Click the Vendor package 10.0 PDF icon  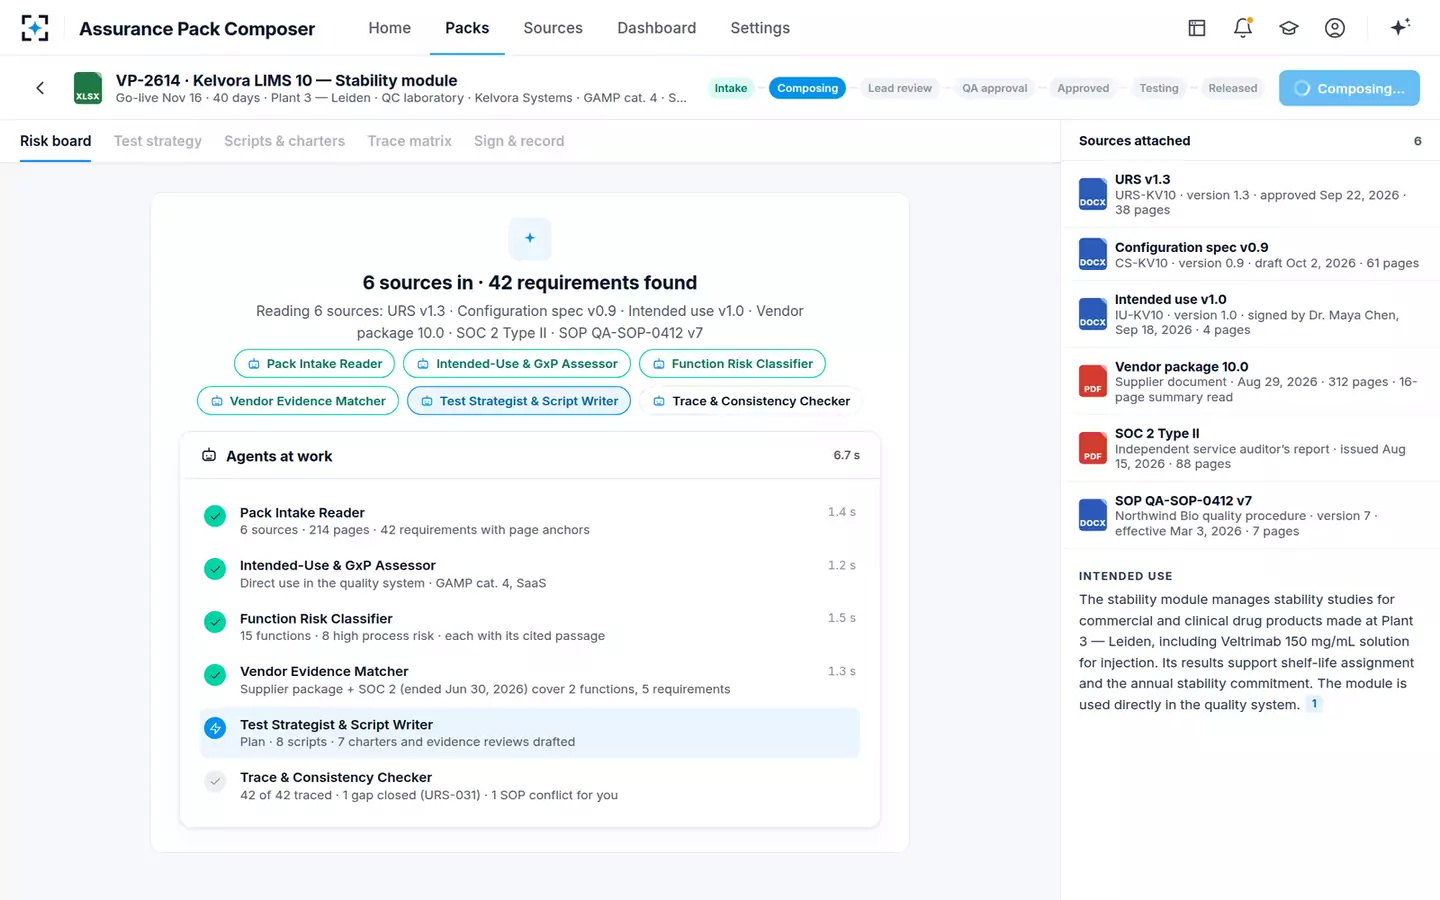point(1093,381)
